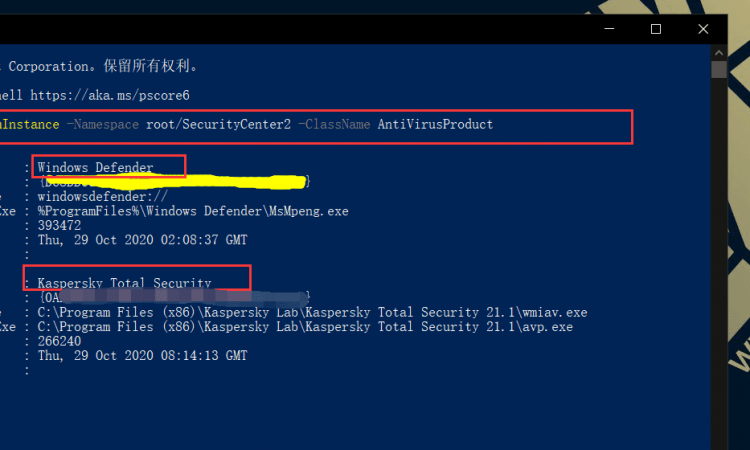Open the https://aka.ms/pscore6 link
Viewport: 750px width, 450px height.
[110, 96]
